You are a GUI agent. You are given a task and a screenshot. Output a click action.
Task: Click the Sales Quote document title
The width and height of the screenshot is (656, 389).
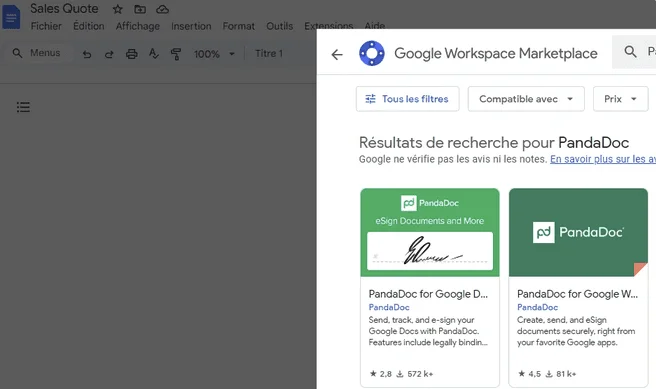pyautogui.click(x=64, y=9)
